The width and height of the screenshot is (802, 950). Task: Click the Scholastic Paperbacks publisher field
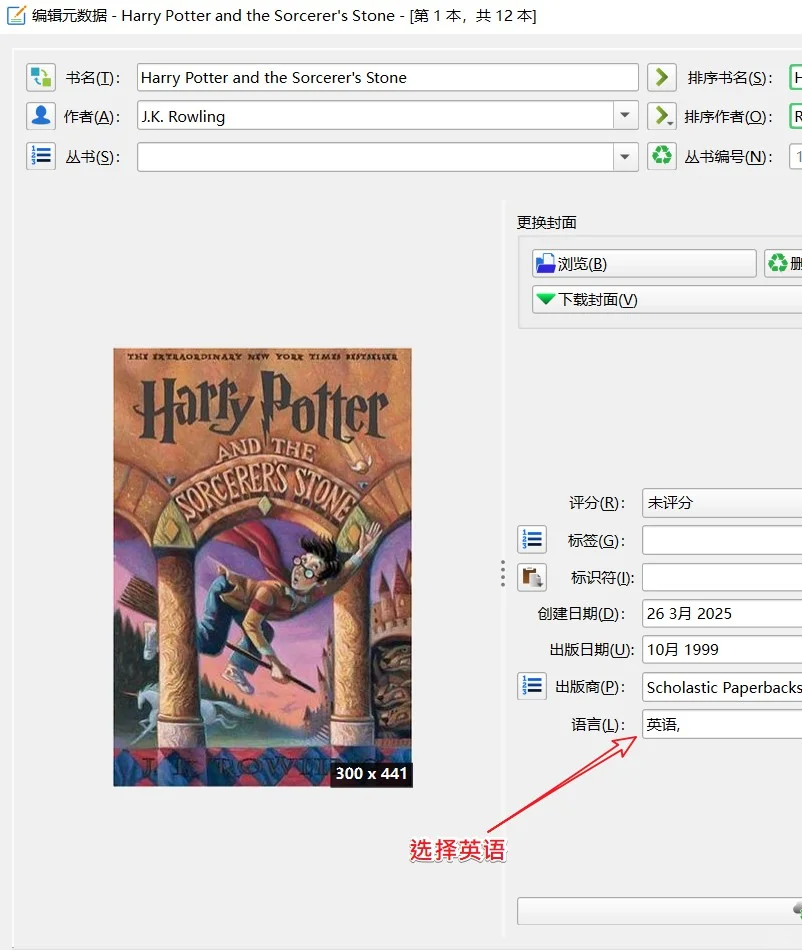point(722,687)
